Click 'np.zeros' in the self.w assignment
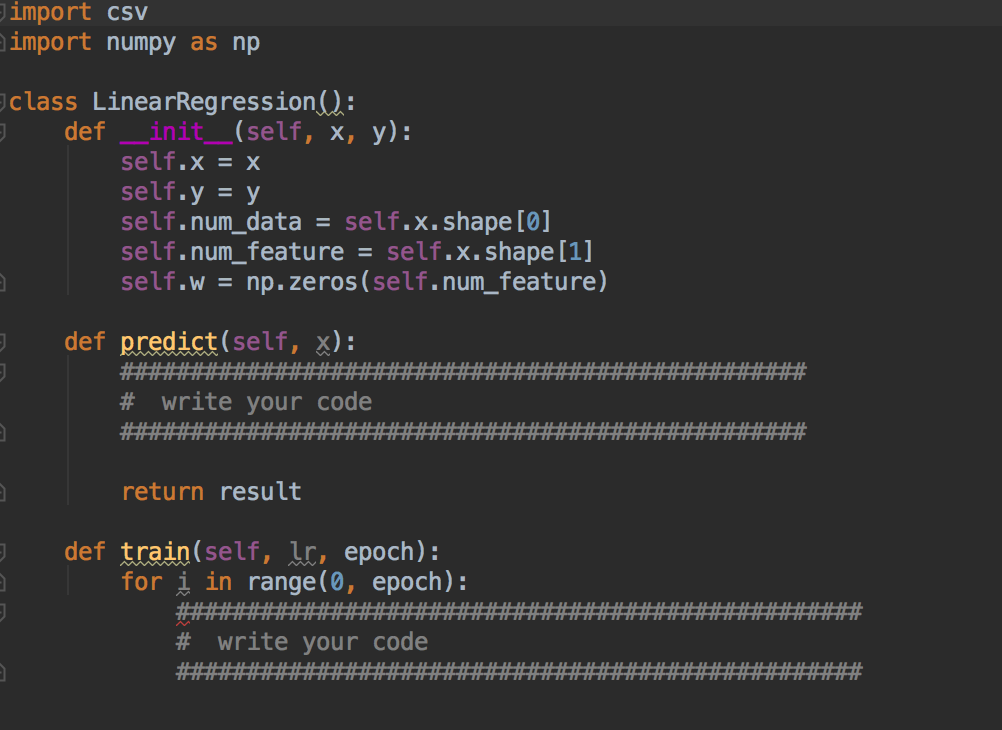Viewport: 1002px width, 730px height. click(302, 283)
